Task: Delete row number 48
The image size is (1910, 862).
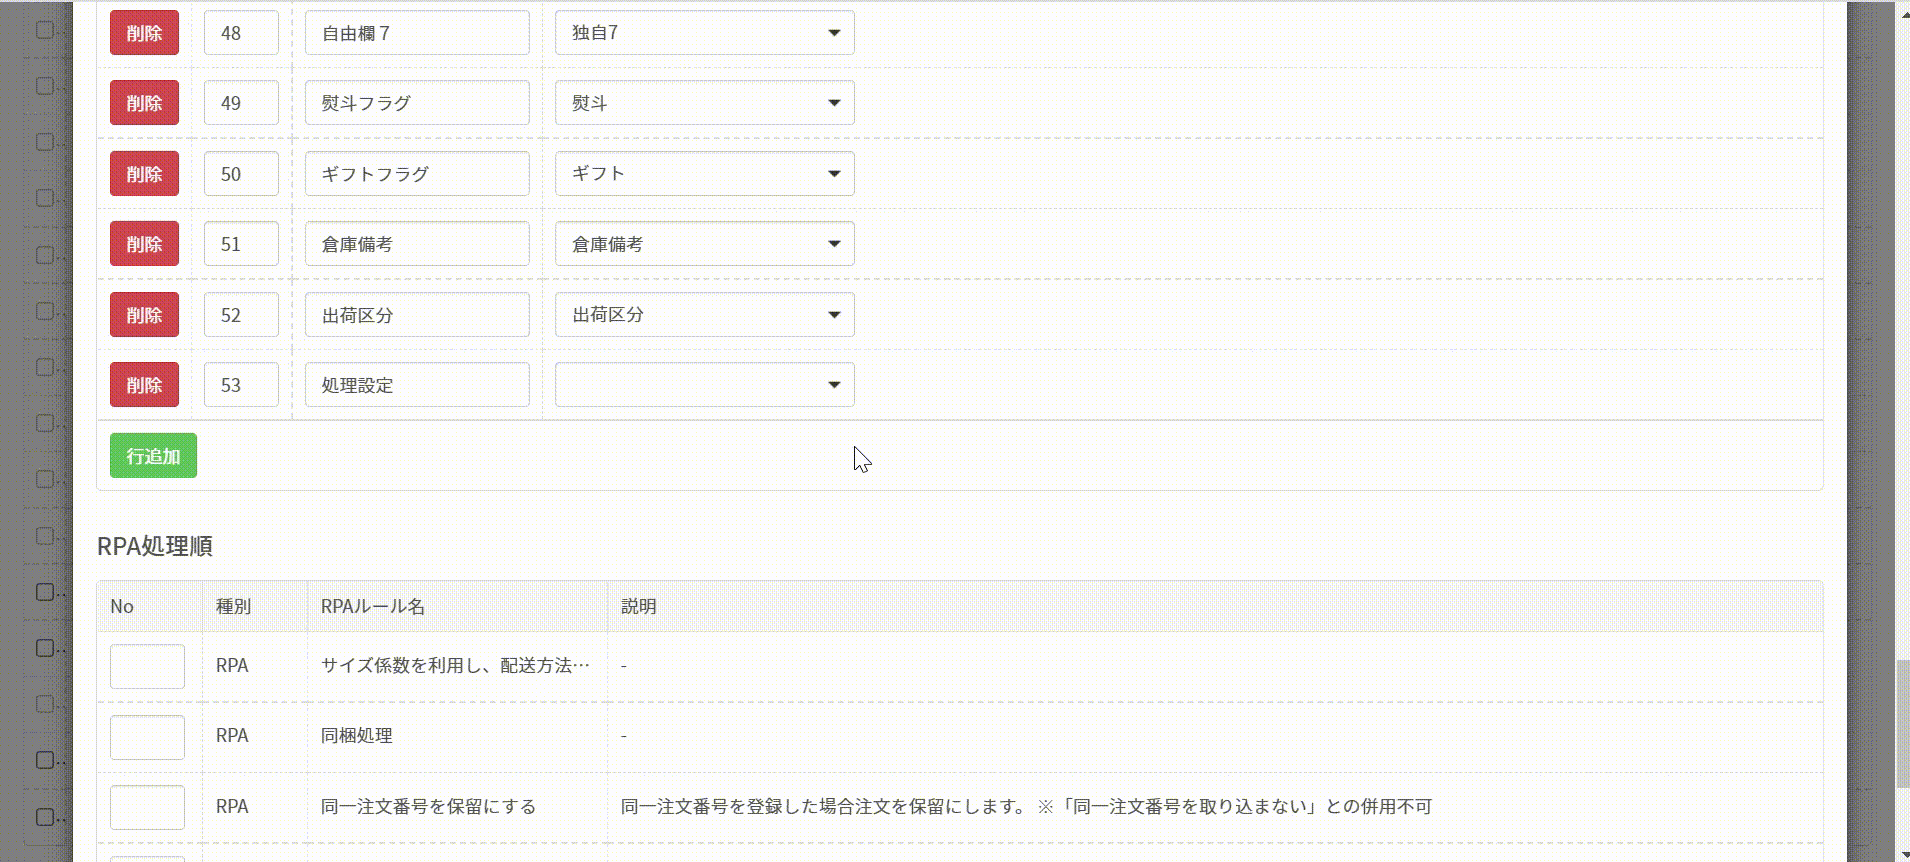Action: point(144,33)
